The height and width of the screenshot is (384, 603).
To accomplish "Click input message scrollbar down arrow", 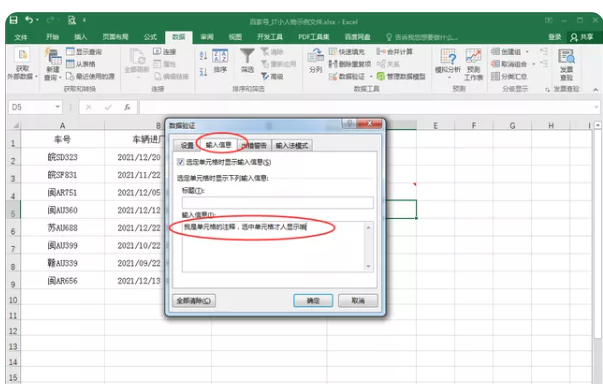I will 368,267.
